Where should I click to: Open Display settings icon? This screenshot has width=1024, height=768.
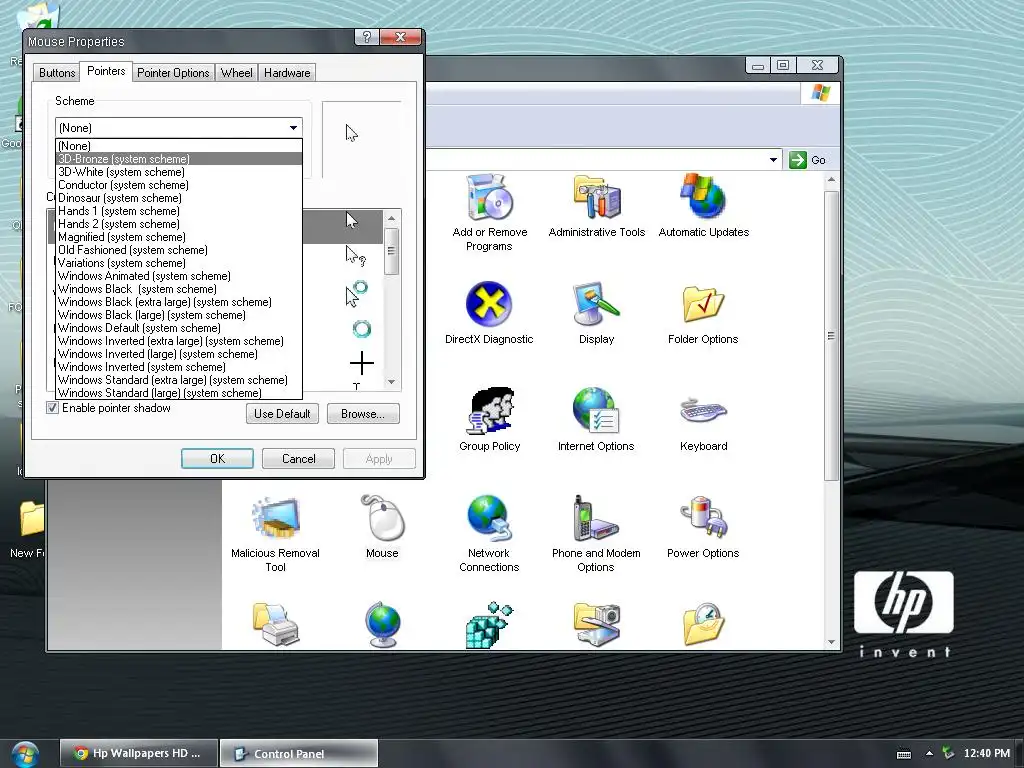[x=596, y=304]
